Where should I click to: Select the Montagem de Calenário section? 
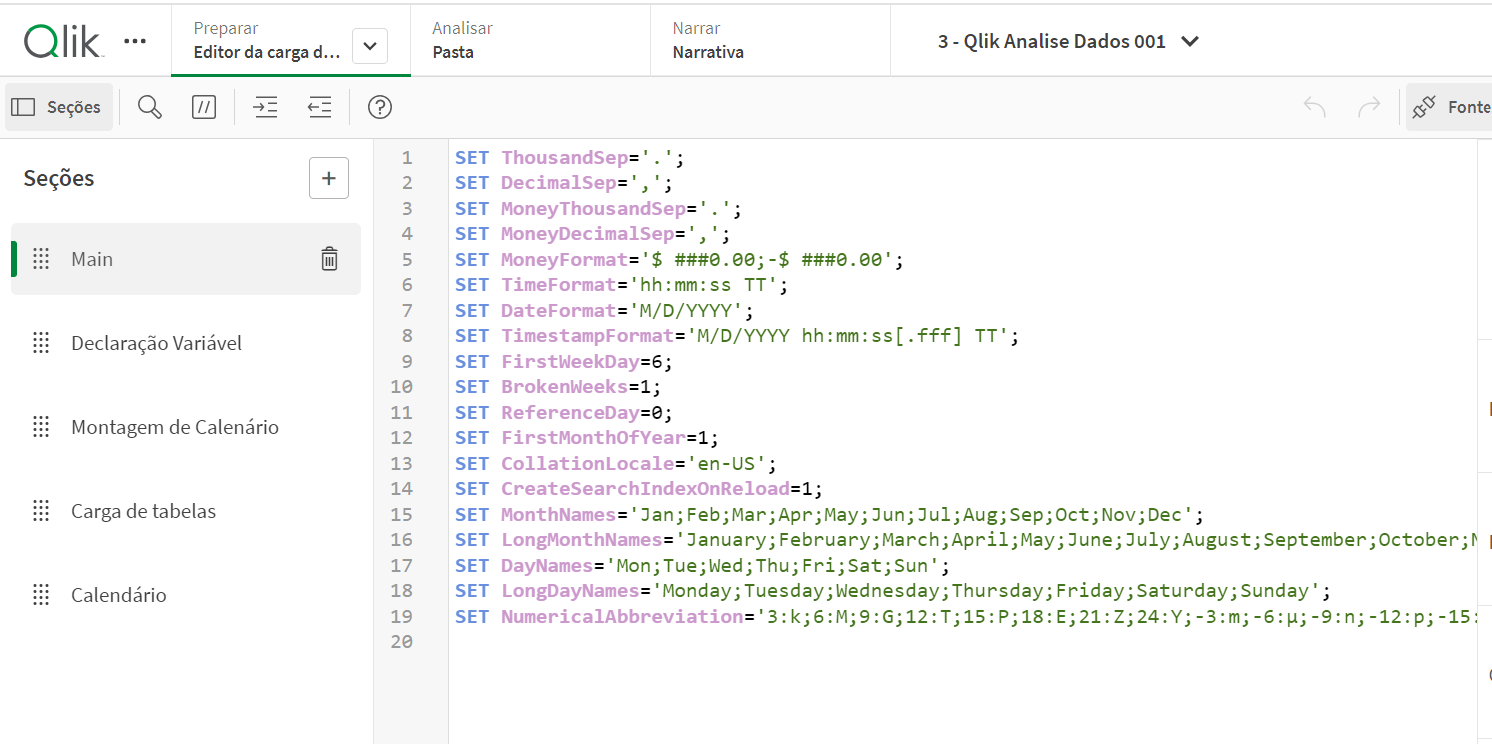tap(174, 427)
